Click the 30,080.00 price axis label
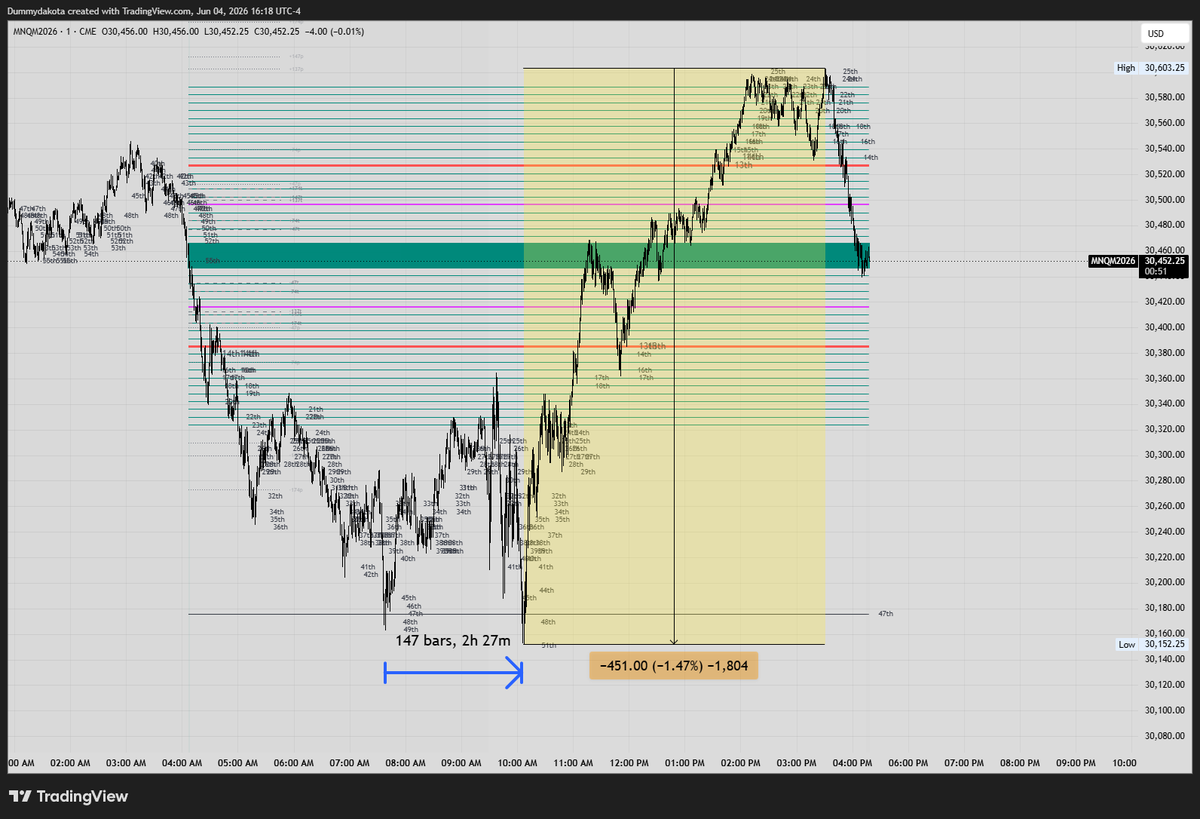Screen dimensions: 1200x819 [x=1165, y=735]
